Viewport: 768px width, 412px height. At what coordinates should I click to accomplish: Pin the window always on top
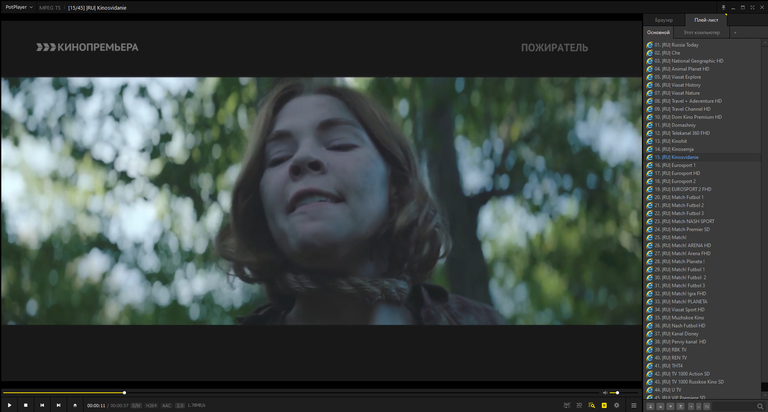click(723, 7)
